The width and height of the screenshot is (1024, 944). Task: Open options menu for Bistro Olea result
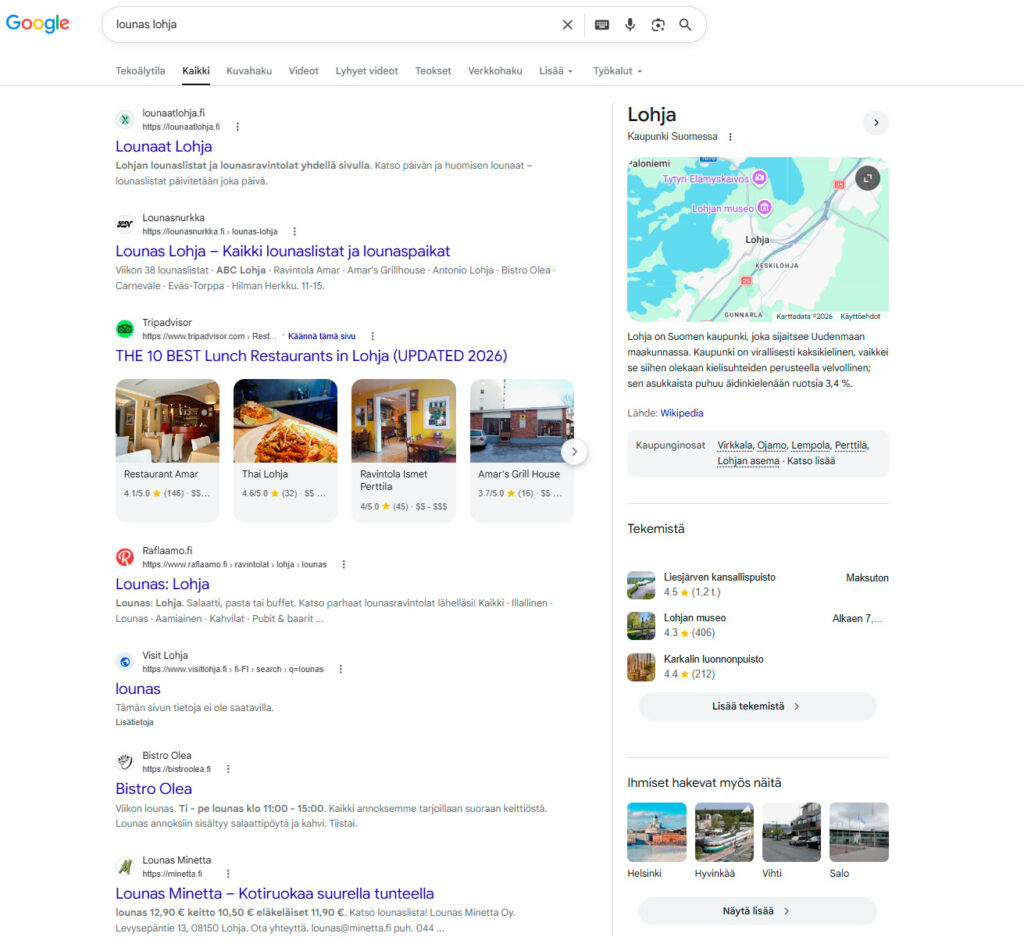click(x=228, y=769)
